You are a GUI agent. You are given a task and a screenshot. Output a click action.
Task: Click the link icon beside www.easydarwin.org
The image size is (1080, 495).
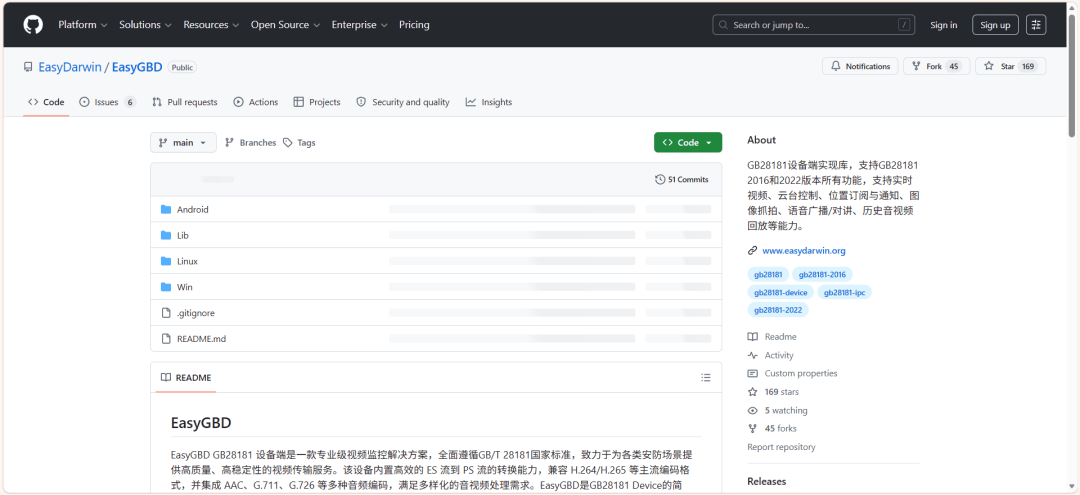pyautogui.click(x=752, y=251)
